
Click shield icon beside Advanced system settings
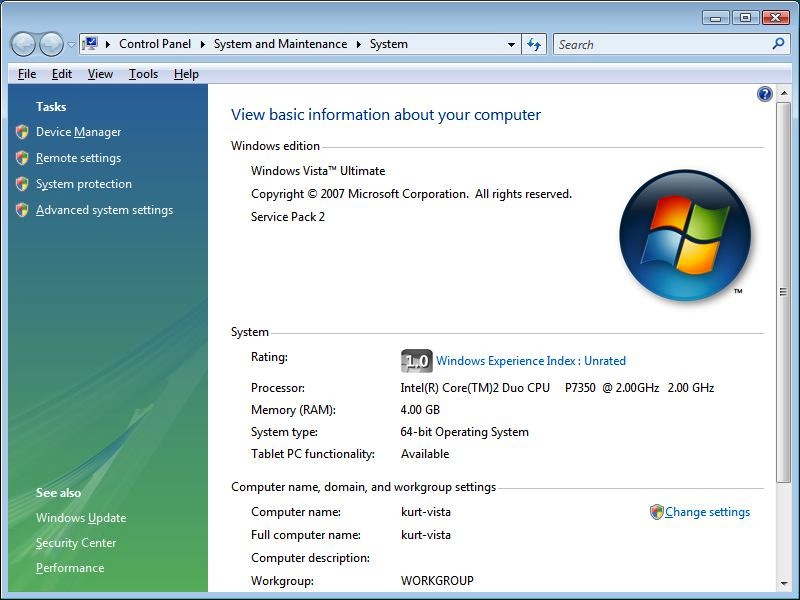coord(22,210)
